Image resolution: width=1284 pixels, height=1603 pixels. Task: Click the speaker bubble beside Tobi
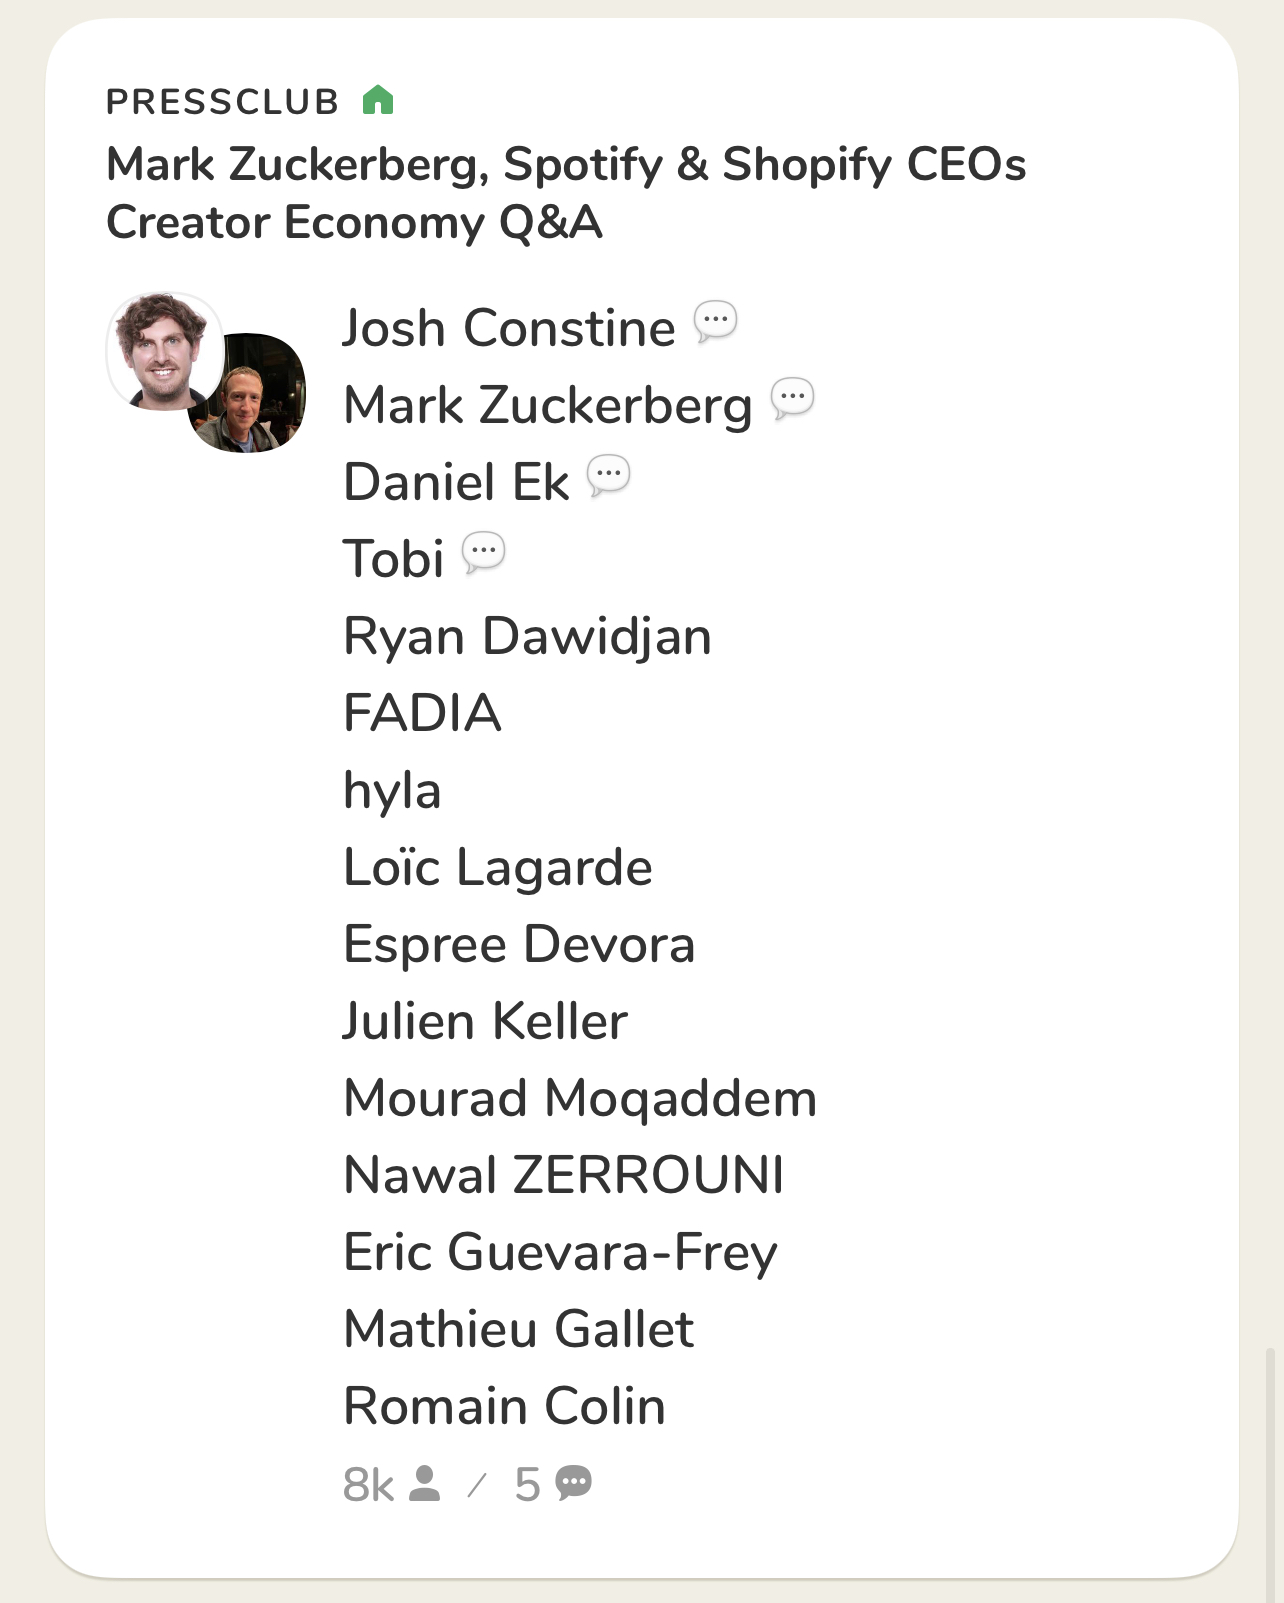[x=484, y=553]
